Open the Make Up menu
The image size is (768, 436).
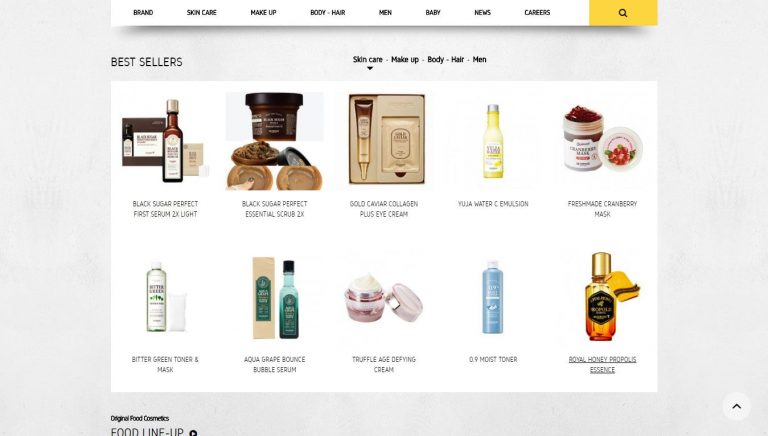(x=263, y=13)
